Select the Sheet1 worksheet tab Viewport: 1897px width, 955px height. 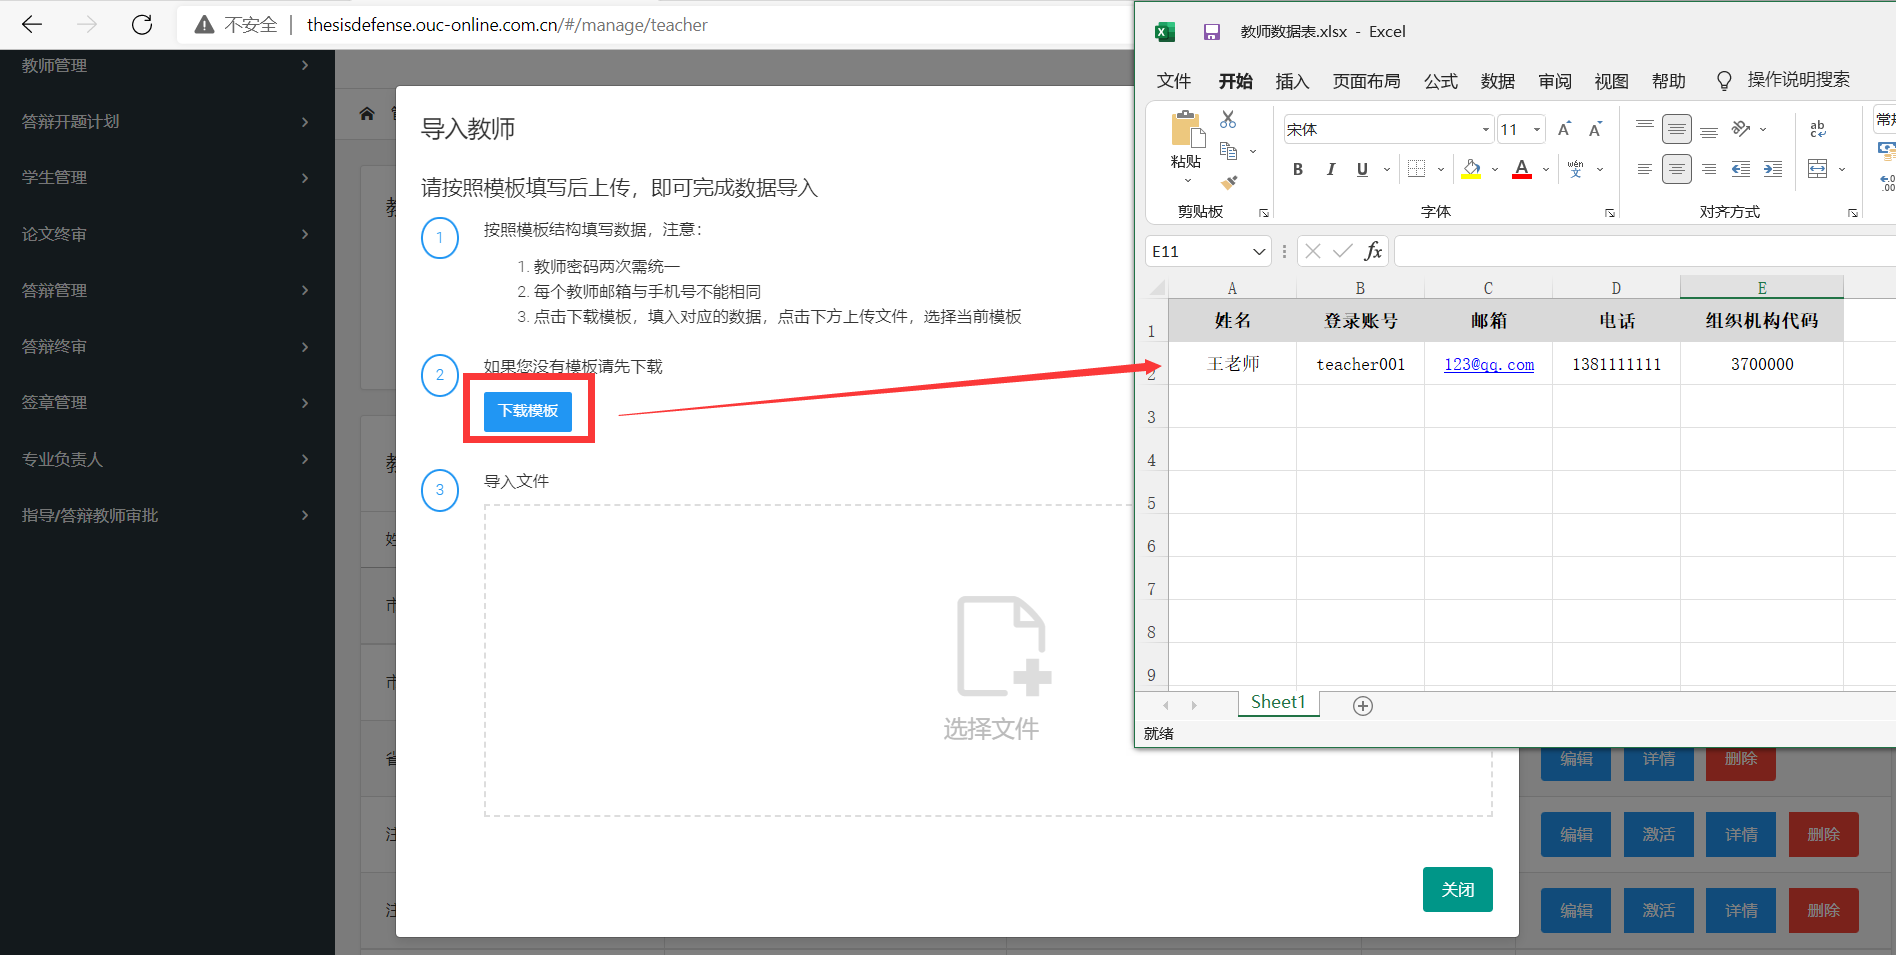[x=1278, y=703]
